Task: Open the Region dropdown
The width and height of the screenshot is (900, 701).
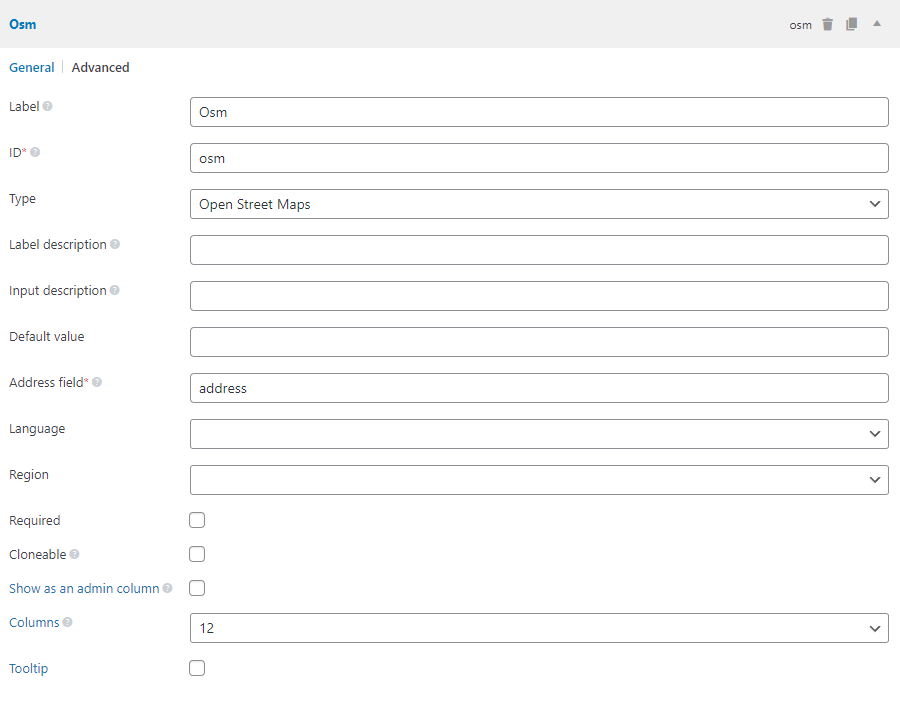Action: (539, 480)
